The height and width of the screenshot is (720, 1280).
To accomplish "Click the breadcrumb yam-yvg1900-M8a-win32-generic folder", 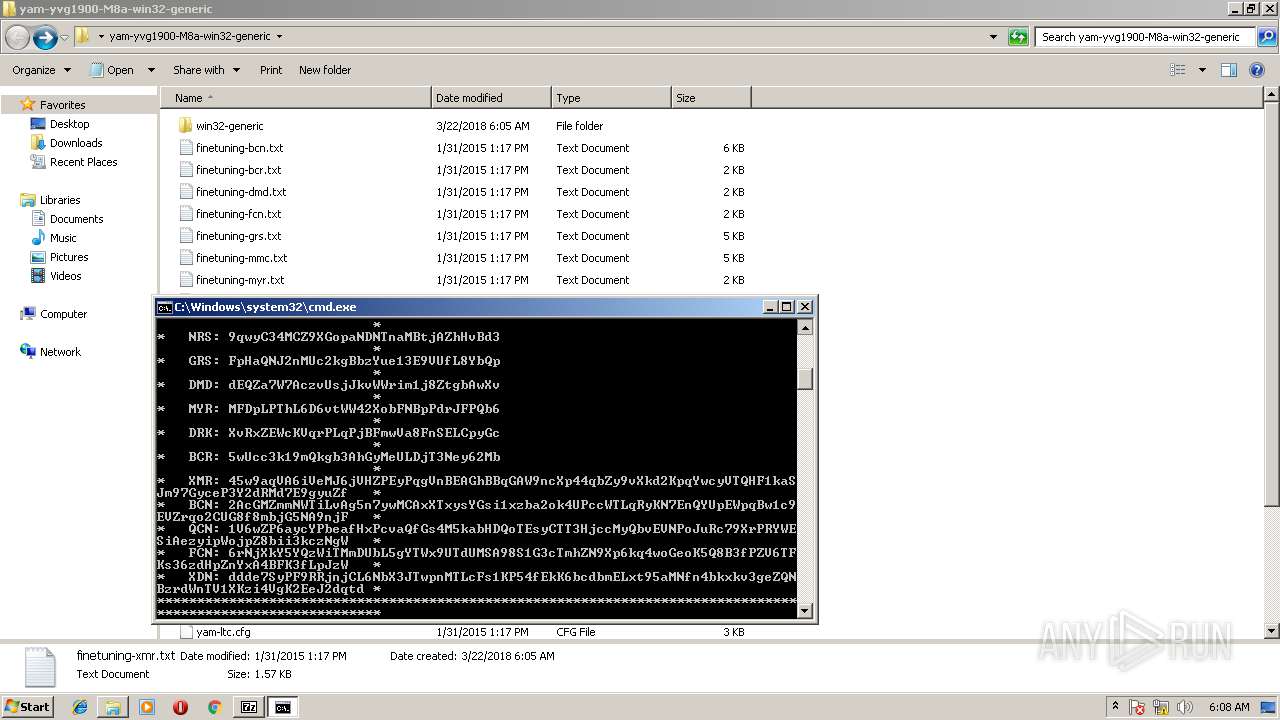I will tap(190, 37).
